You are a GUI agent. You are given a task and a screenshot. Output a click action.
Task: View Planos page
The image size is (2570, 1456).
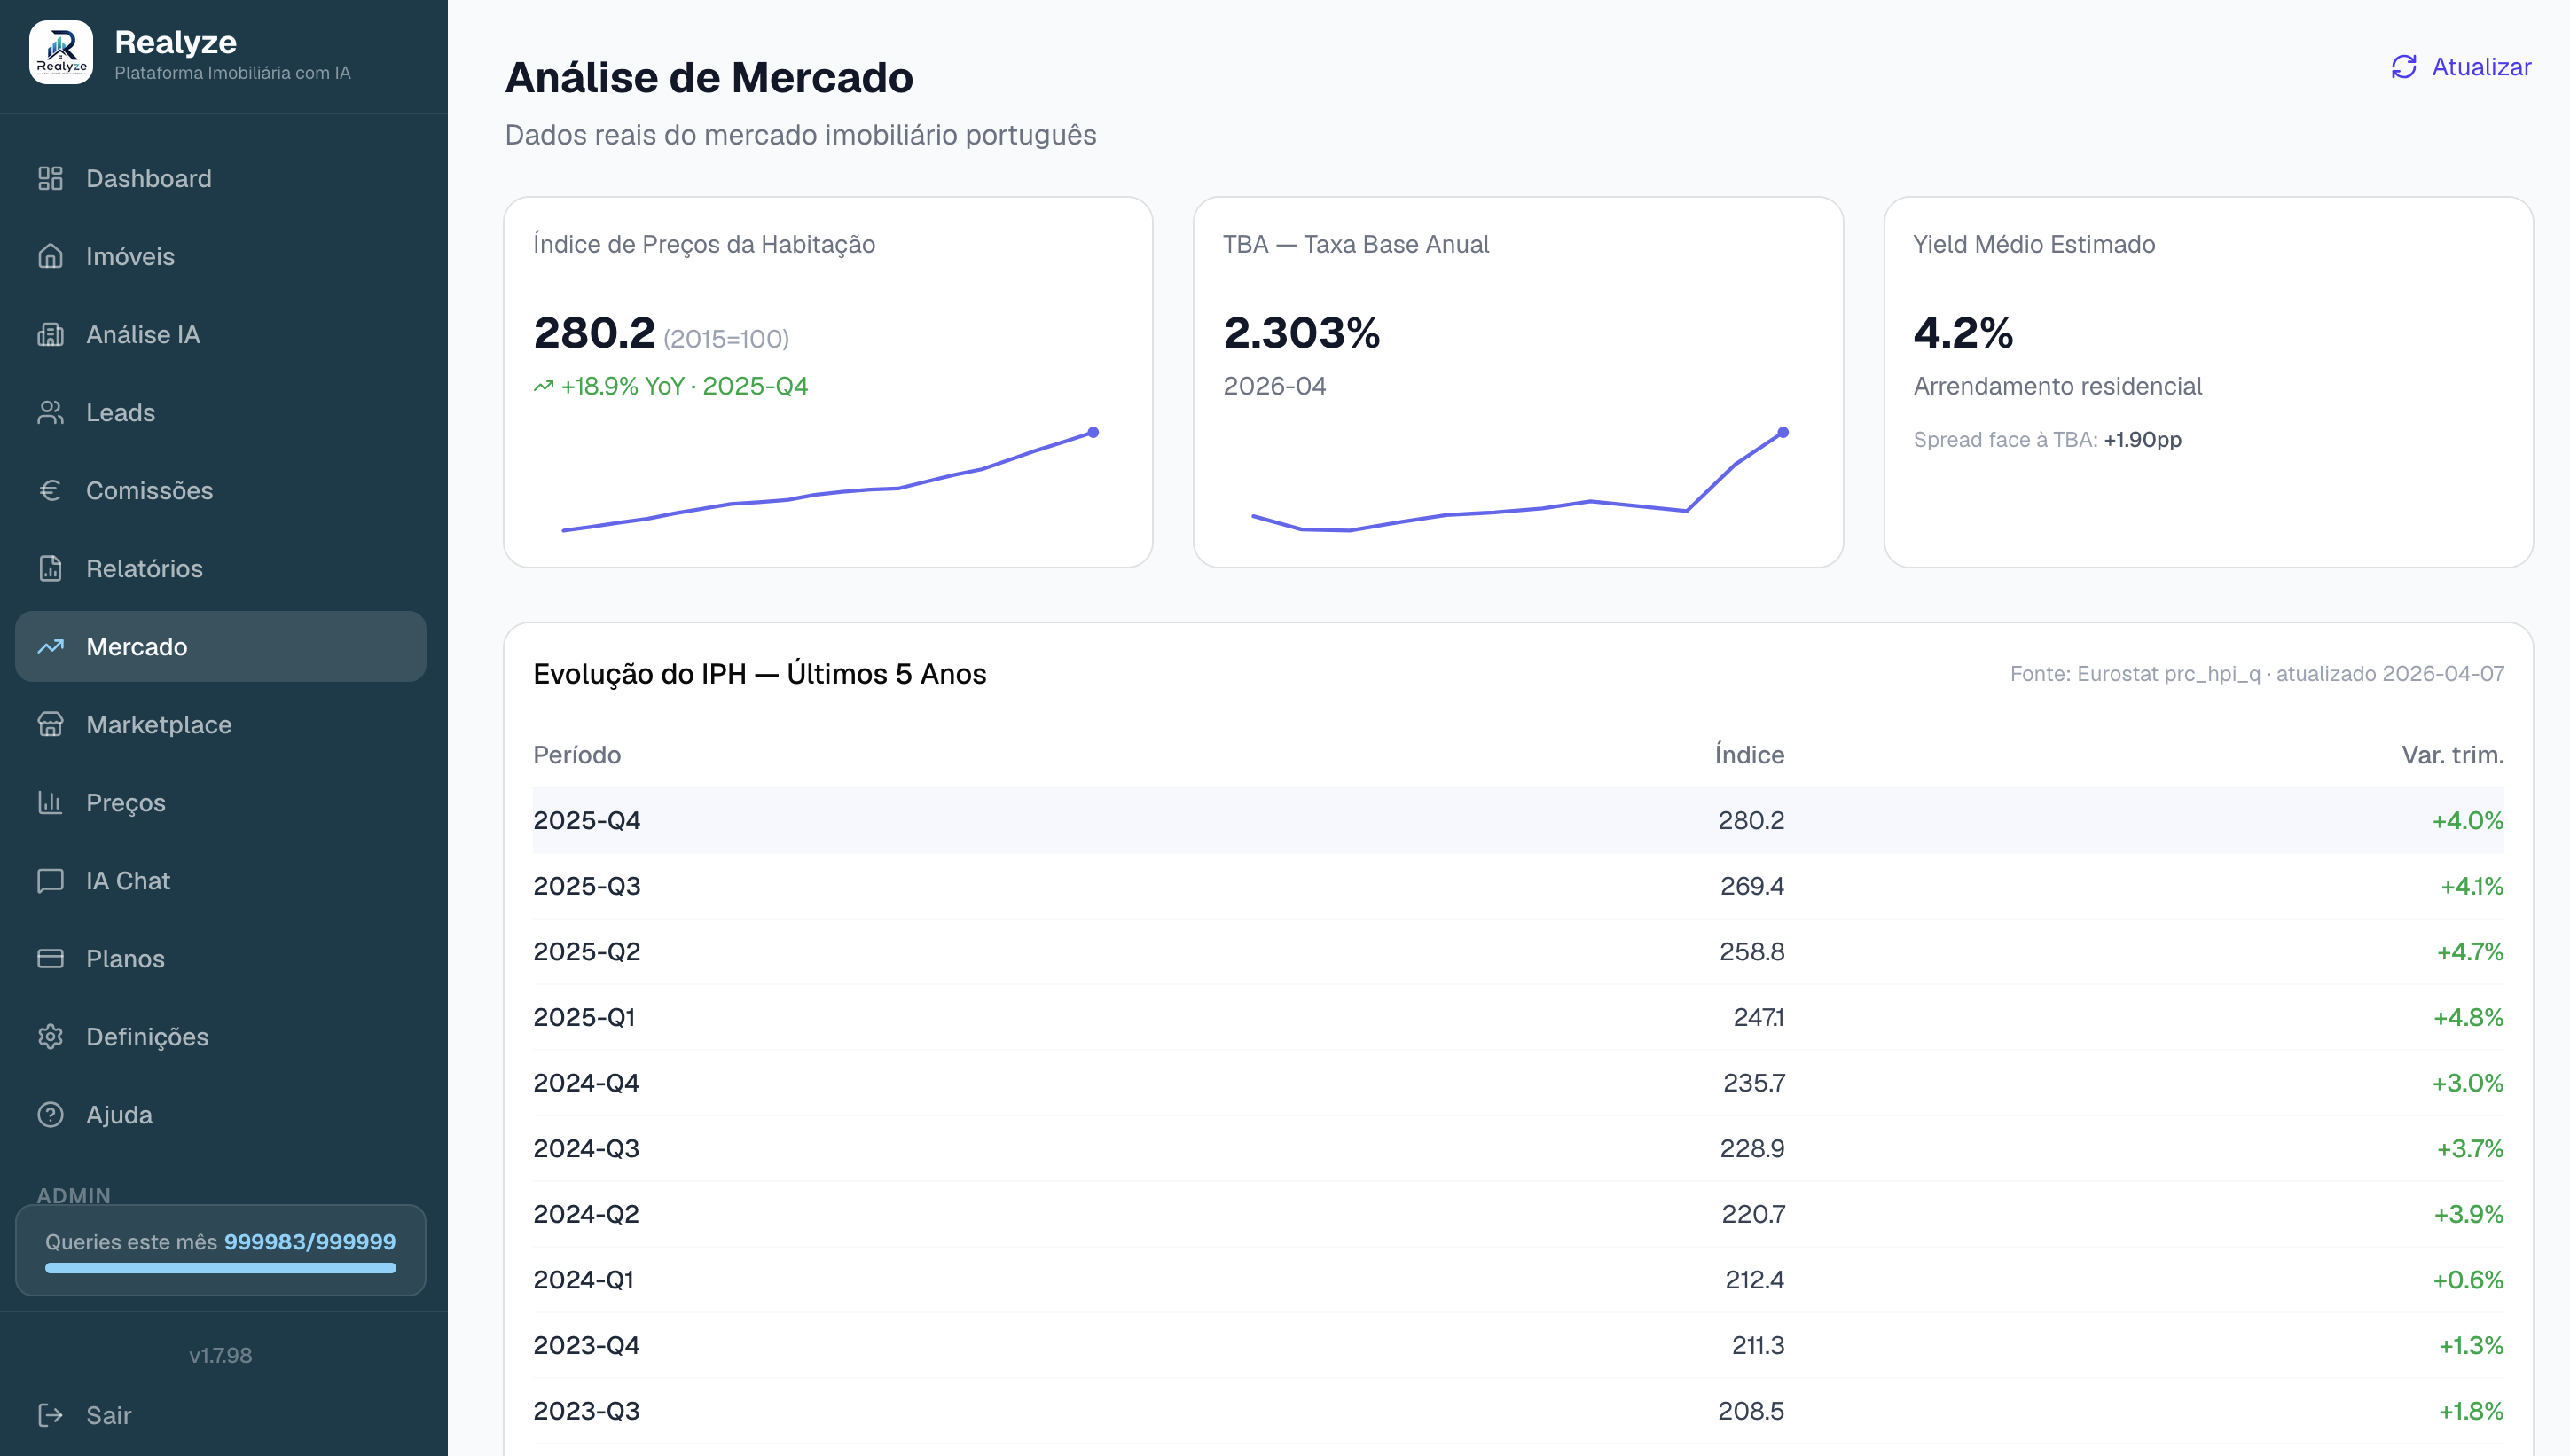pos(221,958)
